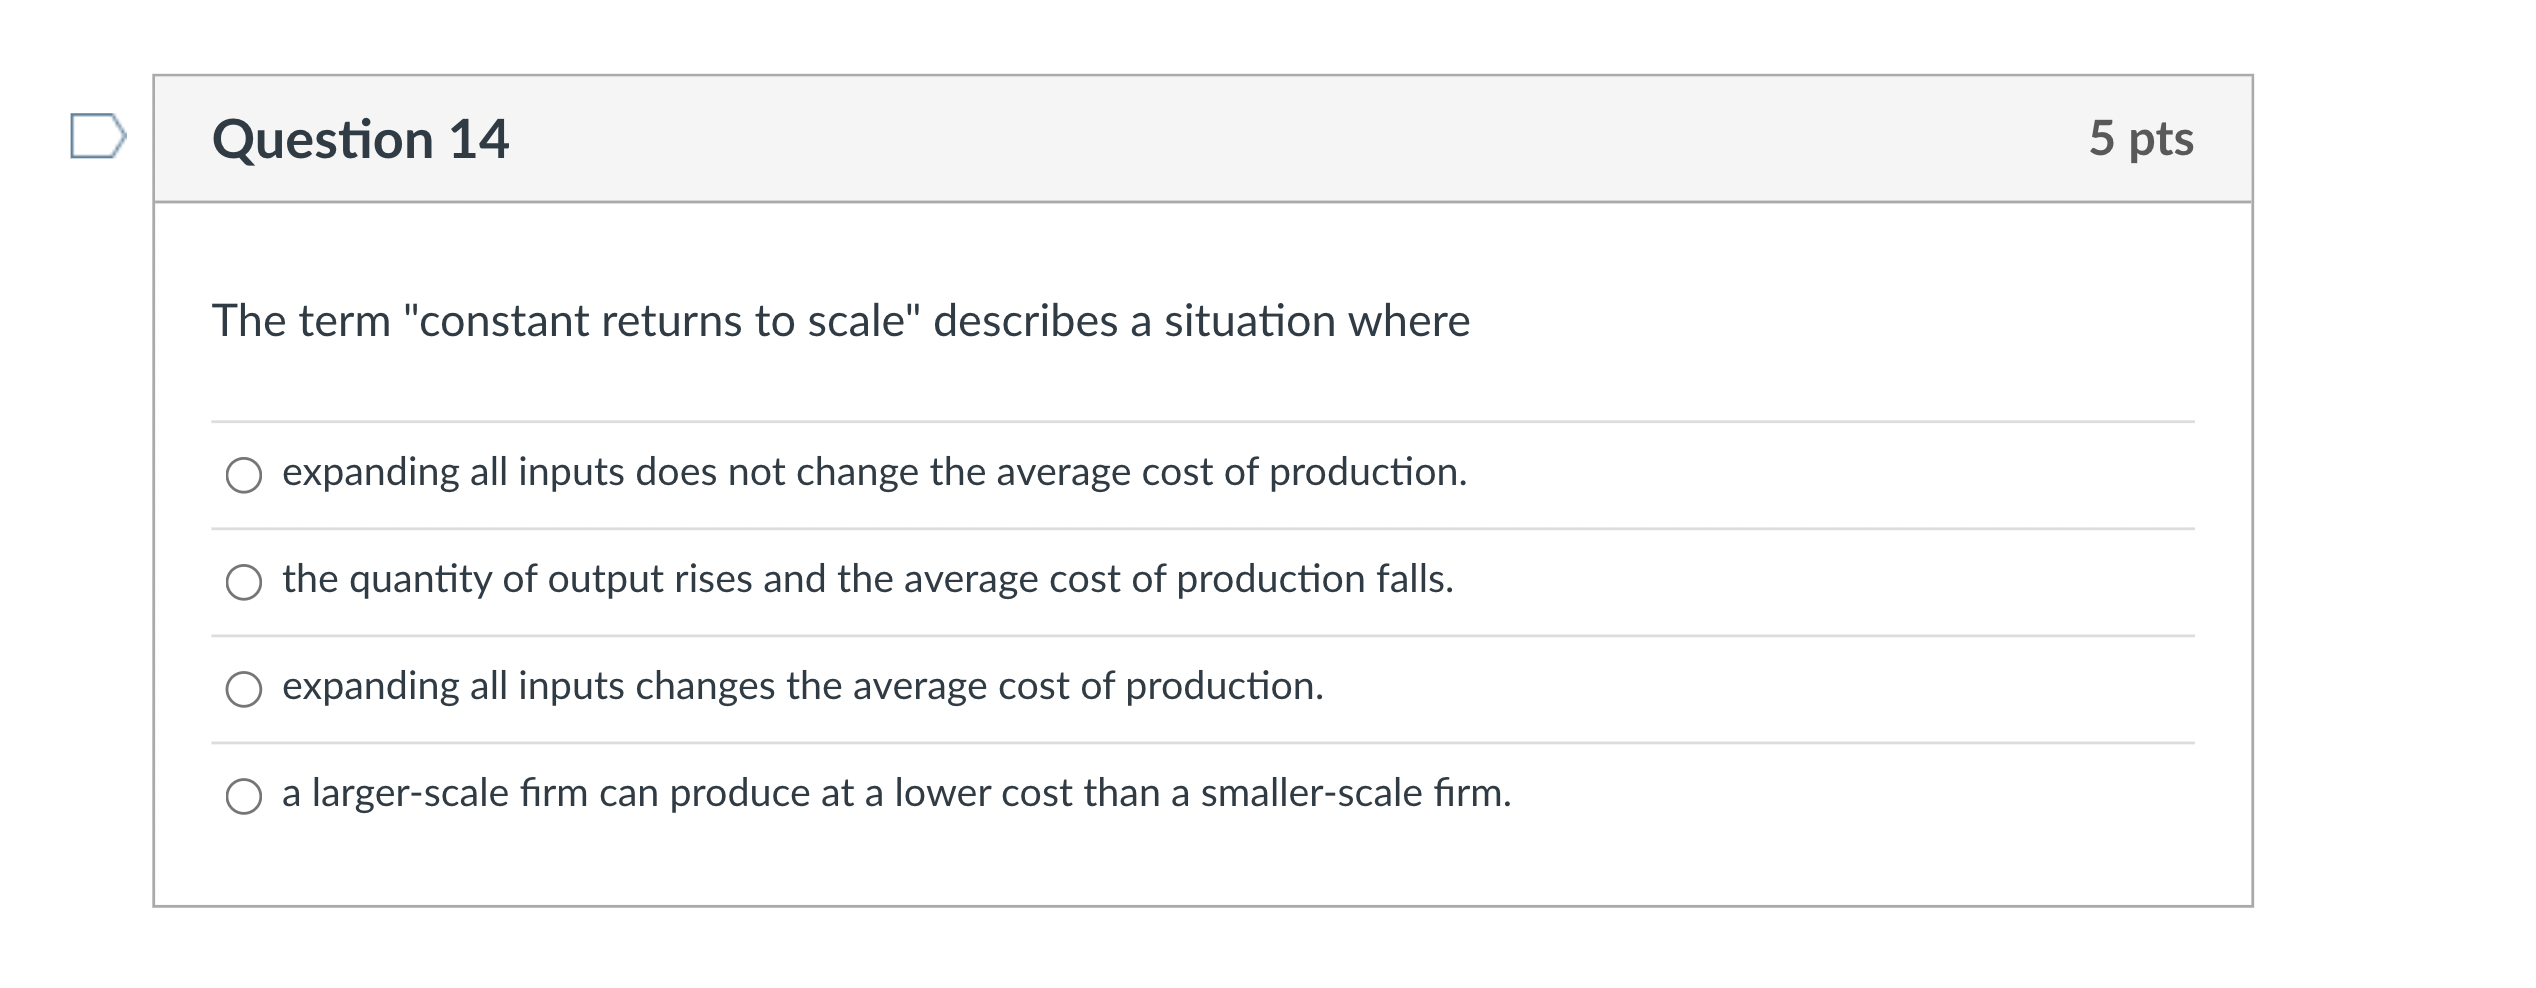Click answer text 'expanding all inputs does not change'

(x=874, y=472)
